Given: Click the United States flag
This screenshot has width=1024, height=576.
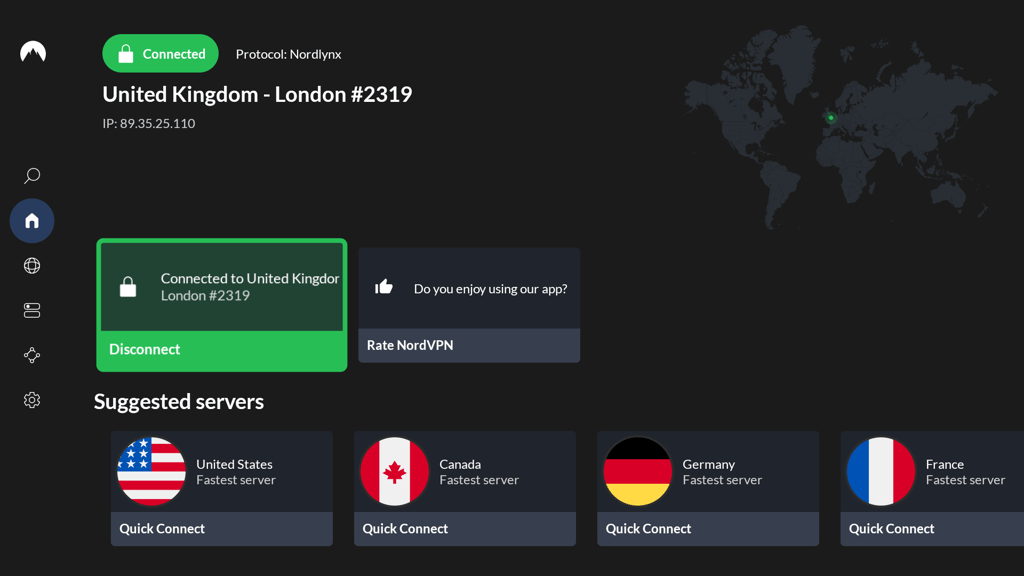Looking at the screenshot, I should pos(152,471).
